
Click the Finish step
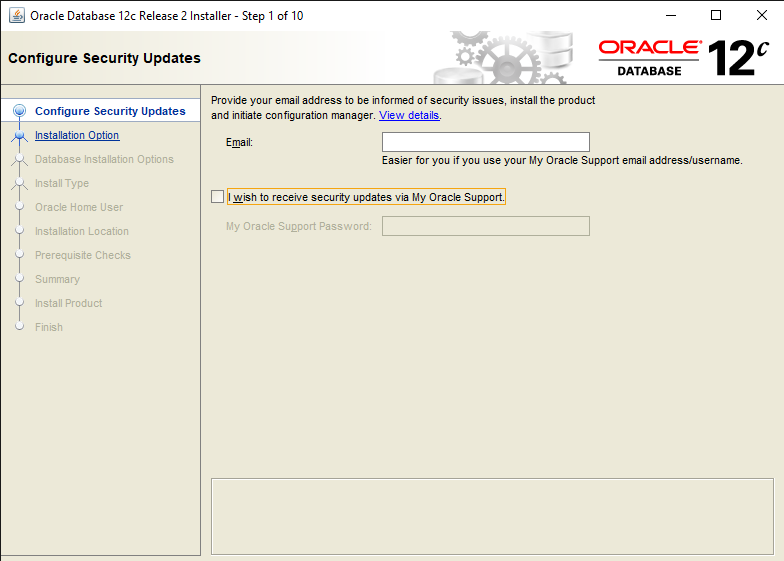(x=49, y=327)
